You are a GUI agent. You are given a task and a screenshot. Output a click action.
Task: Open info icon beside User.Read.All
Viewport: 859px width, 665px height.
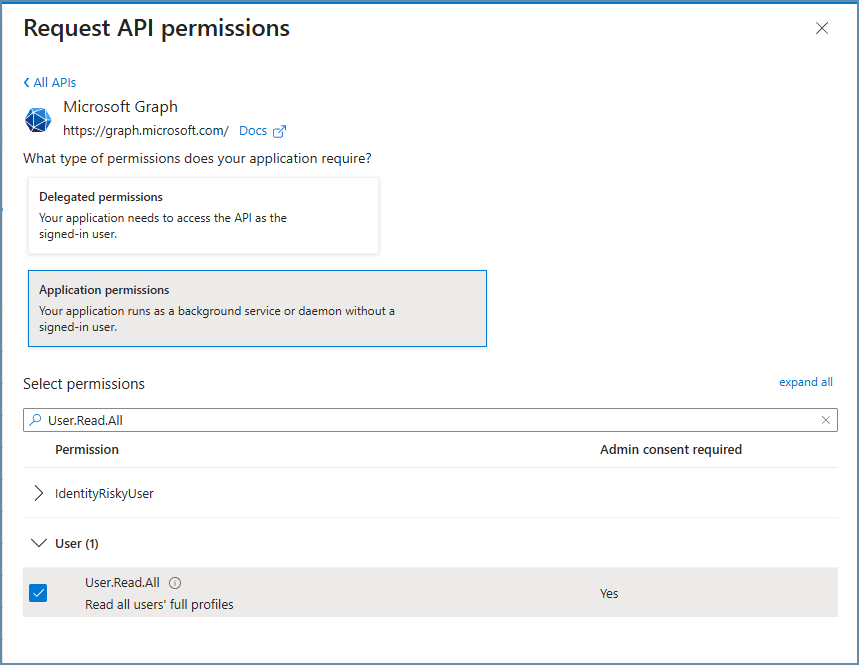point(175,583)
